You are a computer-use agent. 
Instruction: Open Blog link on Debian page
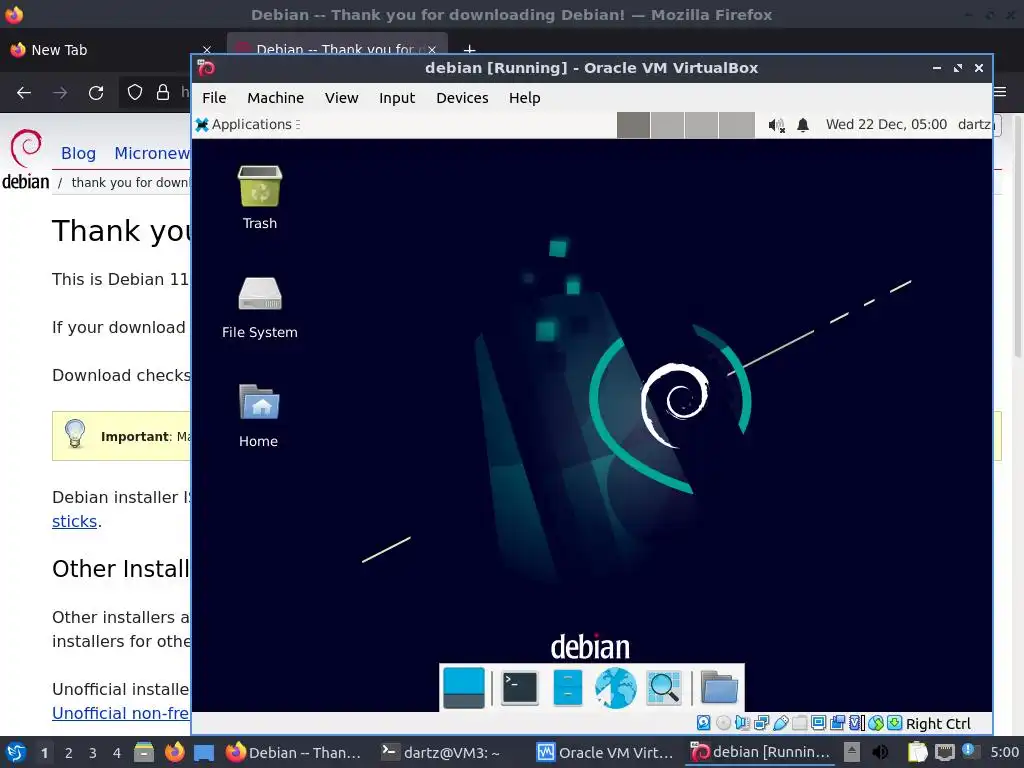pyautogui.click(x=78, y=153)
